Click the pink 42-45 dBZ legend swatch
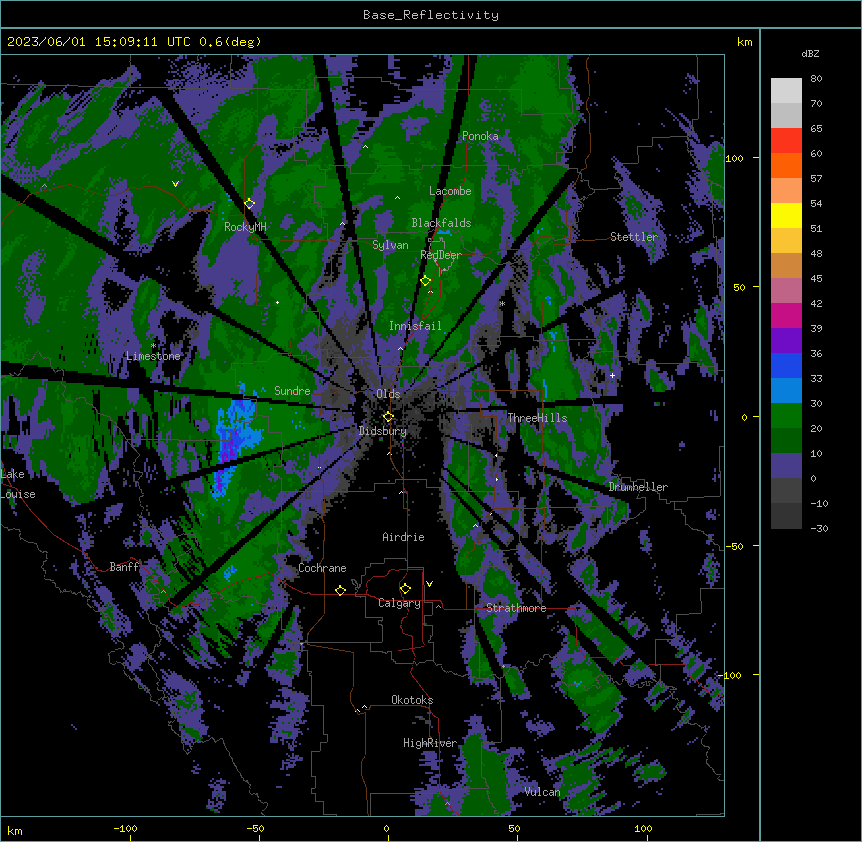The width and height of the screenshot is (862, 842). tap(786, 291)
